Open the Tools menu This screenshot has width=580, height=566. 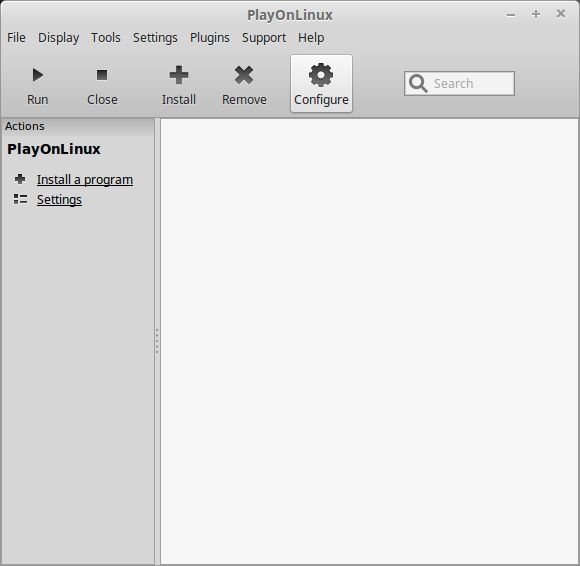(106, 38)
